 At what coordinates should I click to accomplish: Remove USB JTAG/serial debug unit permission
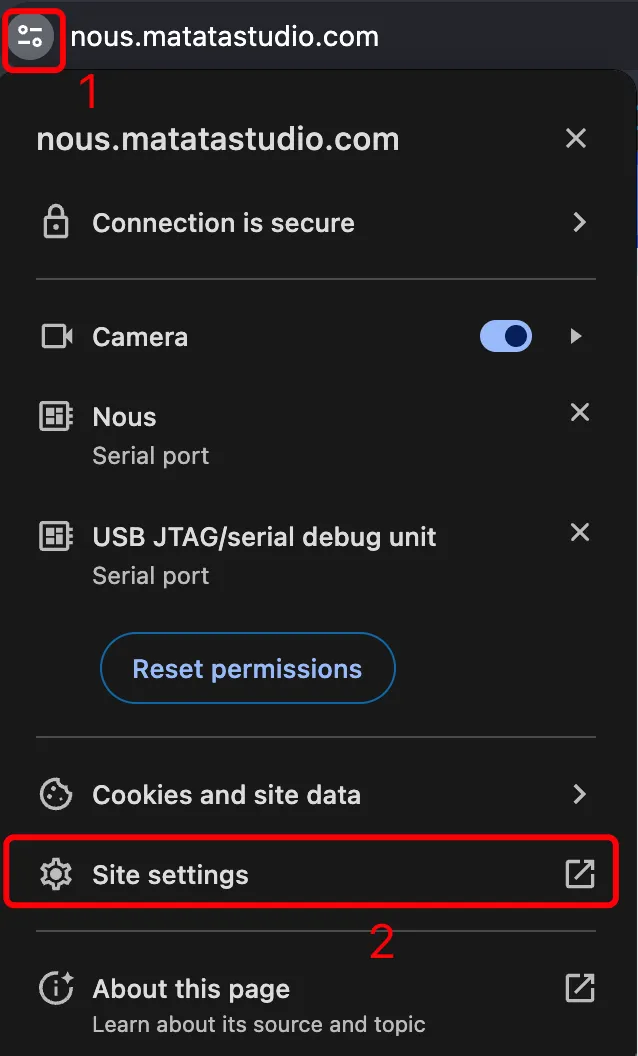(580, 533)
